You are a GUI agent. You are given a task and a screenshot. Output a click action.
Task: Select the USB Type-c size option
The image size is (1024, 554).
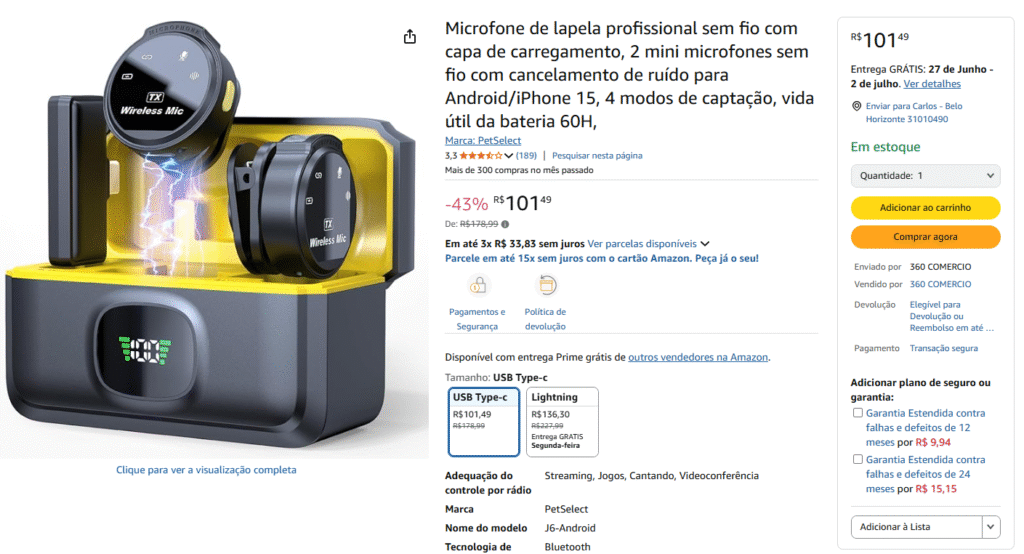(x=484, y=421)
